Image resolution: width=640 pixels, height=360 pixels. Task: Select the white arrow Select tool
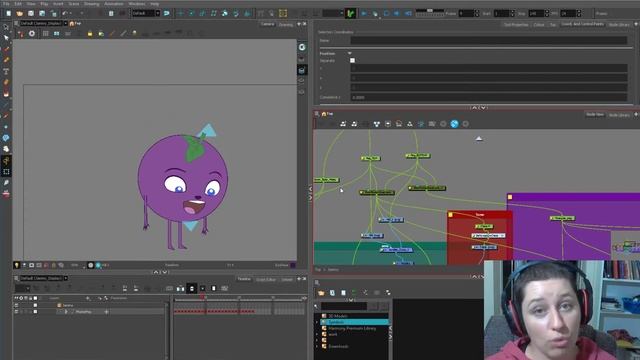coord(6,38)
